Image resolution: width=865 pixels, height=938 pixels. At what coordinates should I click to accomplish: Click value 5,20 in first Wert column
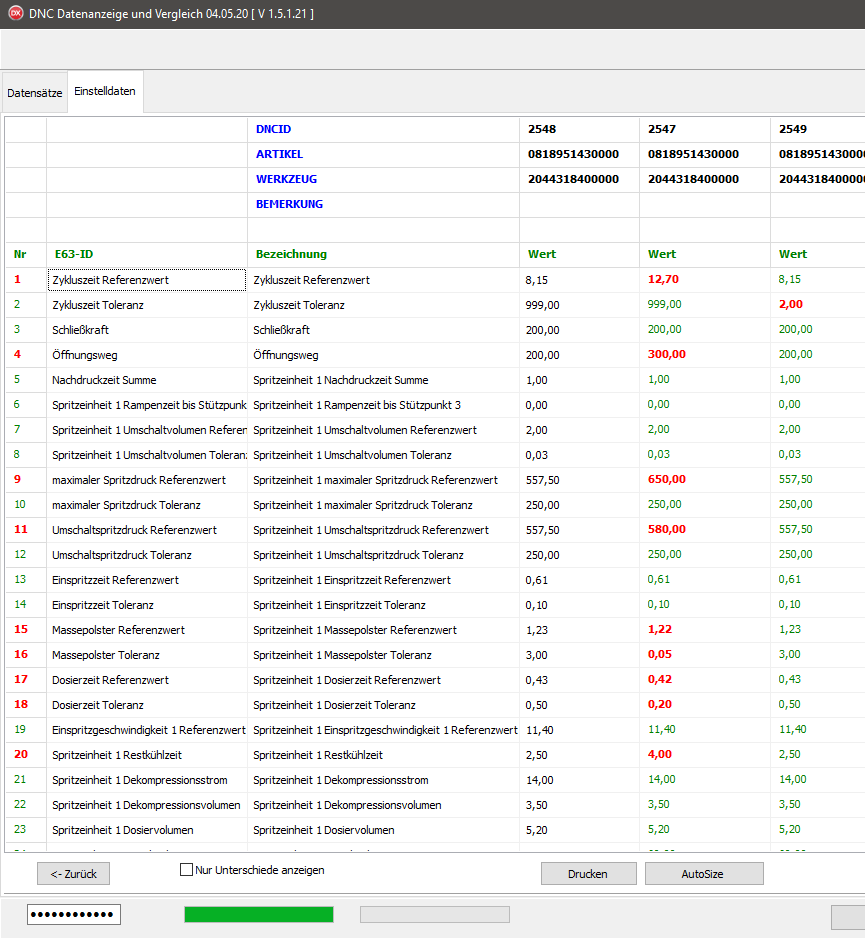pos(537,830)
